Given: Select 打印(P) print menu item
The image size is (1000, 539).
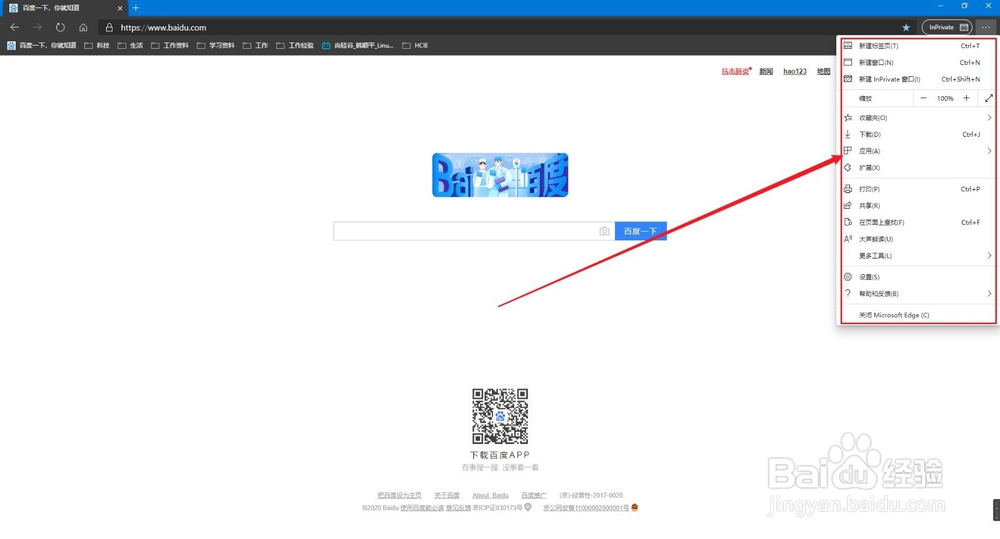Looking at the screenshot, I should tap(917, 189).
